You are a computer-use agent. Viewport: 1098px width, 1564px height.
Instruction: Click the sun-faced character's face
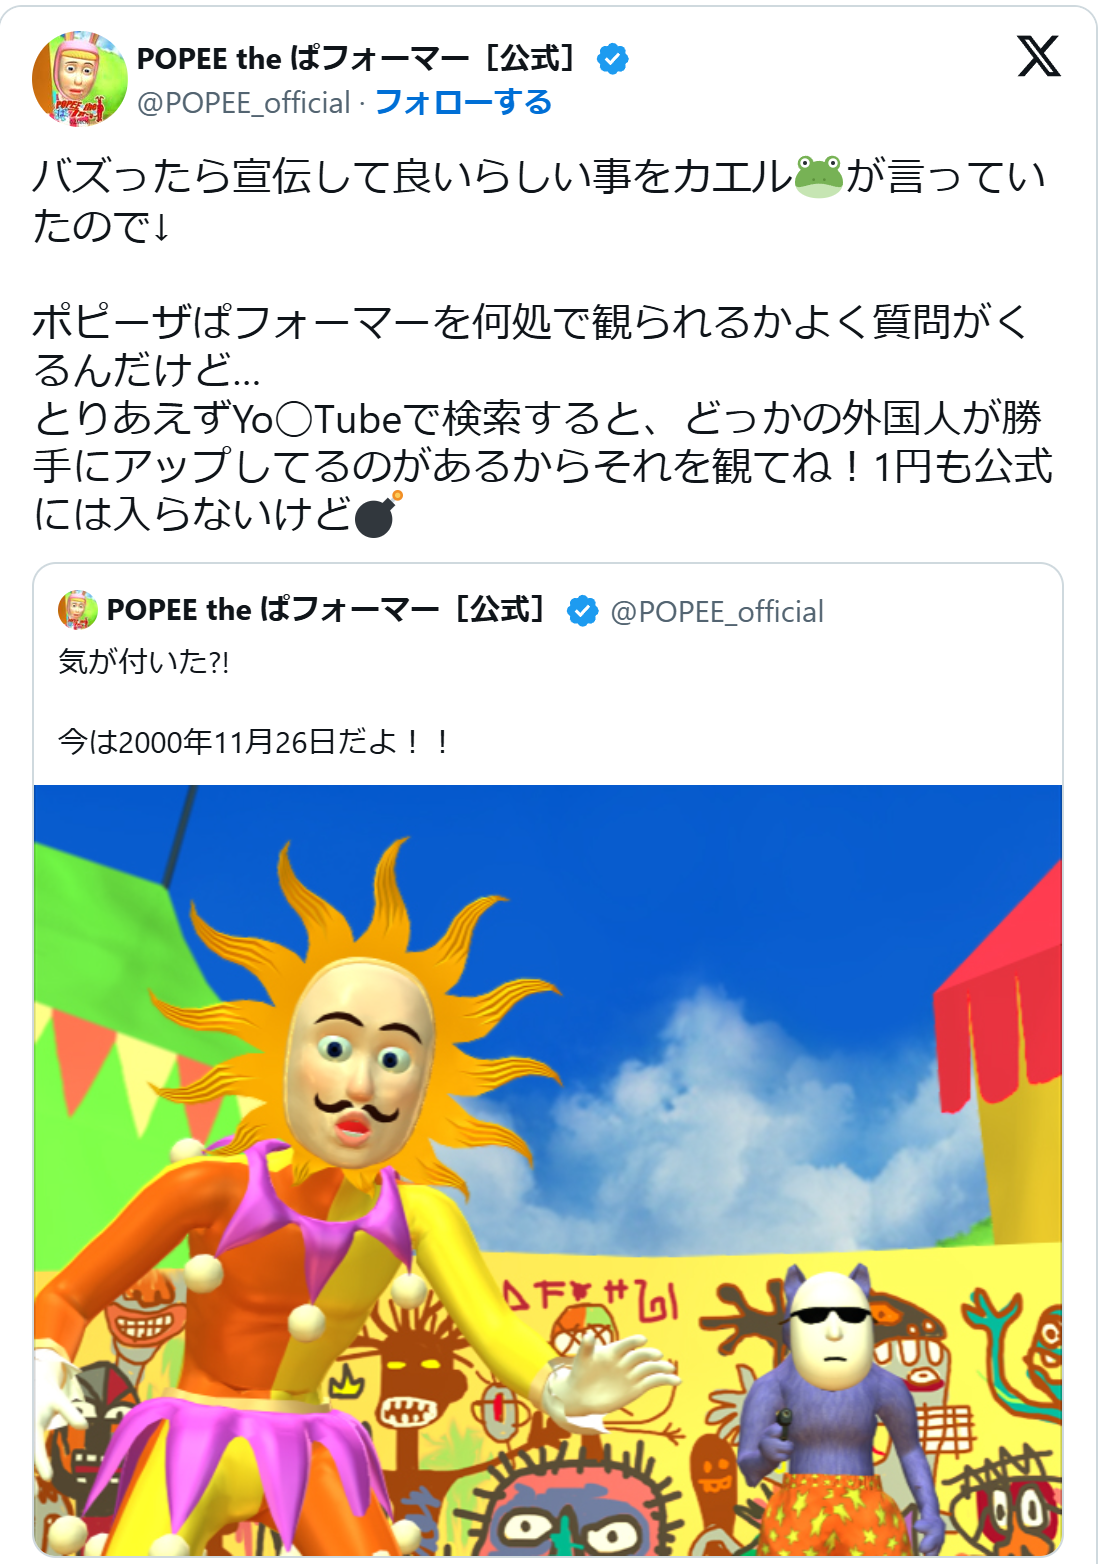pos(360,1063)
